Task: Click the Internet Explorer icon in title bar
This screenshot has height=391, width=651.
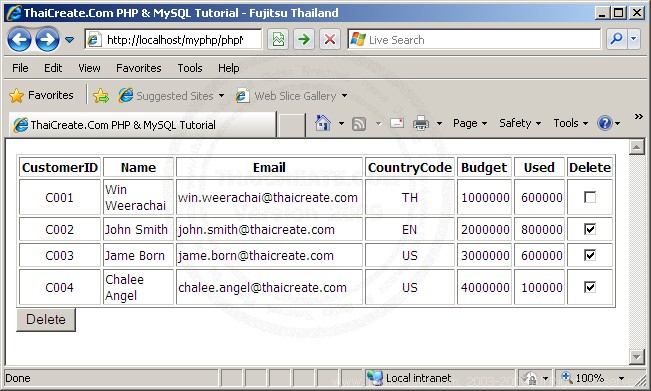Action: point(13,13)
